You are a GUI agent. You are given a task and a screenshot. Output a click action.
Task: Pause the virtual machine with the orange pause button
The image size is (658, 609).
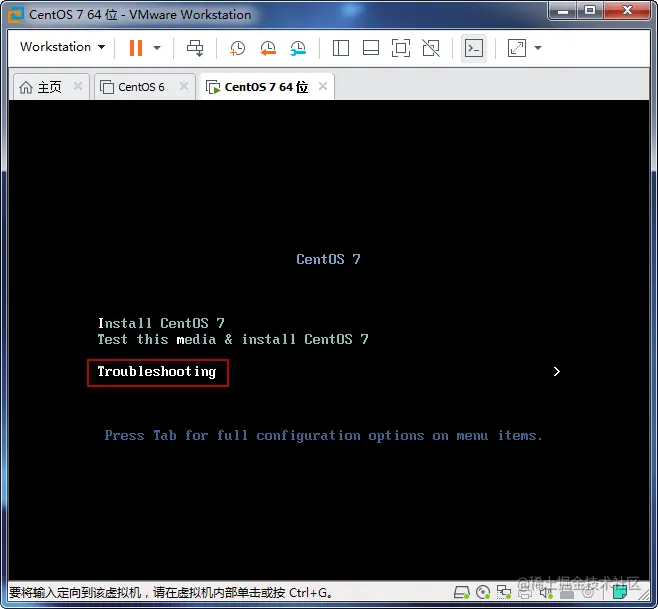coord(136,47)
